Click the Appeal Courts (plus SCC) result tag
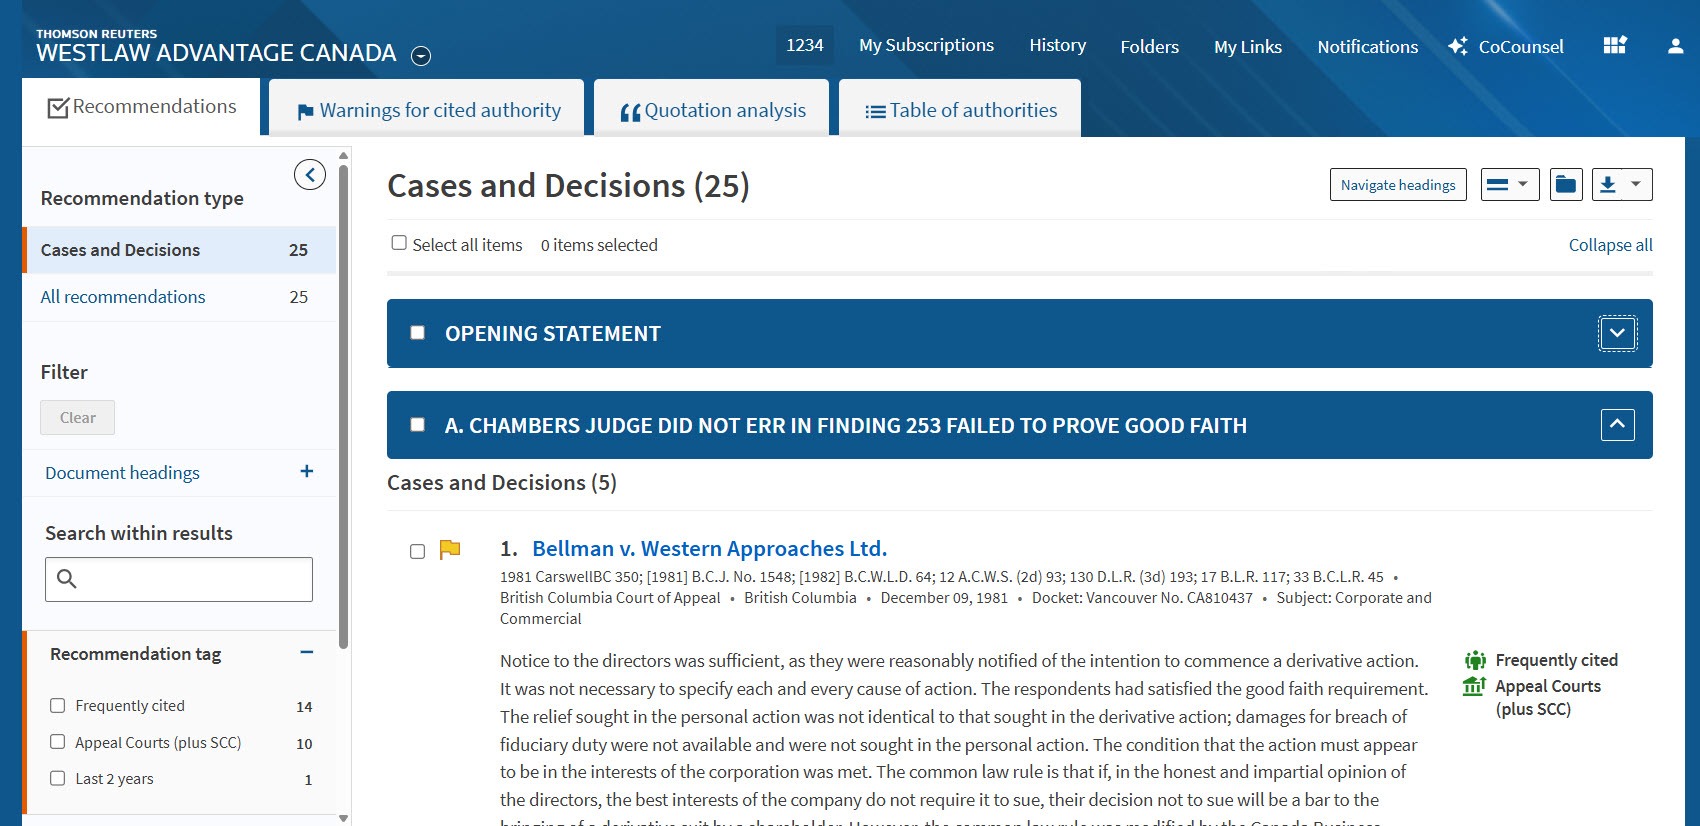This screenshot has height=826, width=1700. (1548, 698)
